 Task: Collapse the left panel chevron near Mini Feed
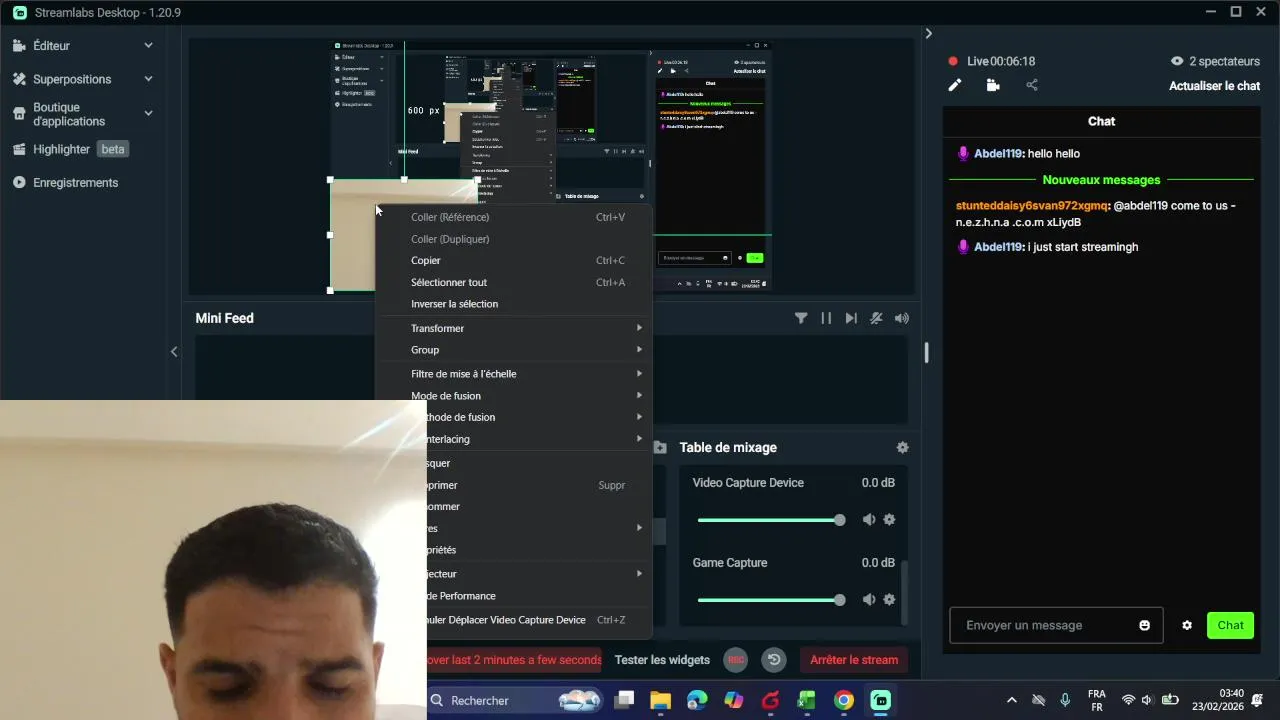point(174,351)
